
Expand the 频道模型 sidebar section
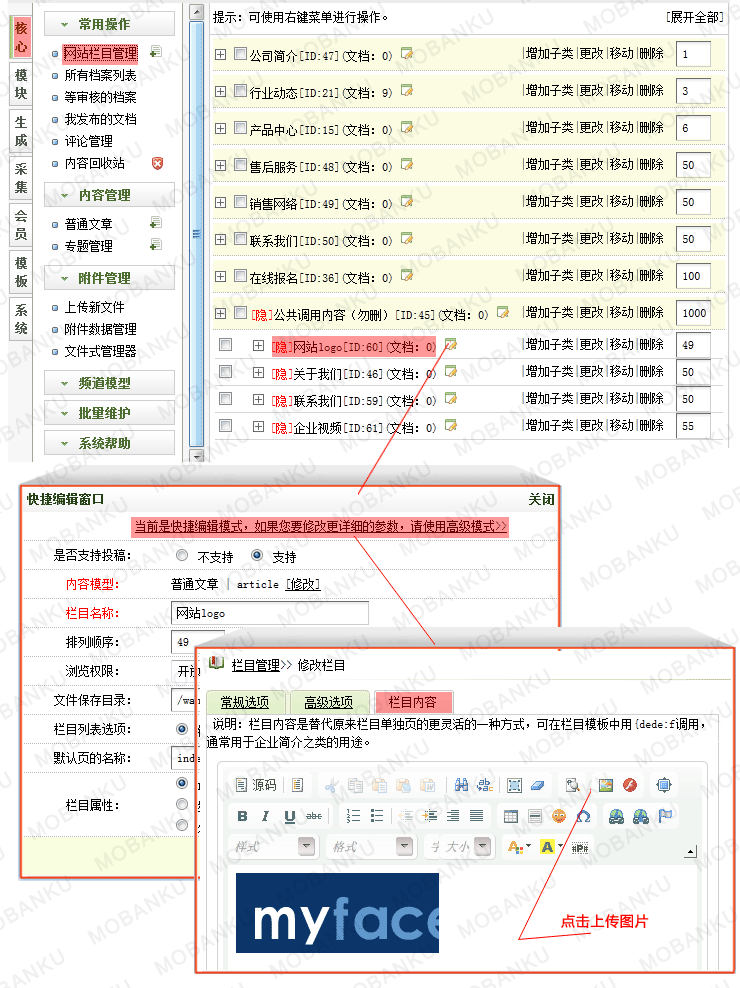point(109,383)
